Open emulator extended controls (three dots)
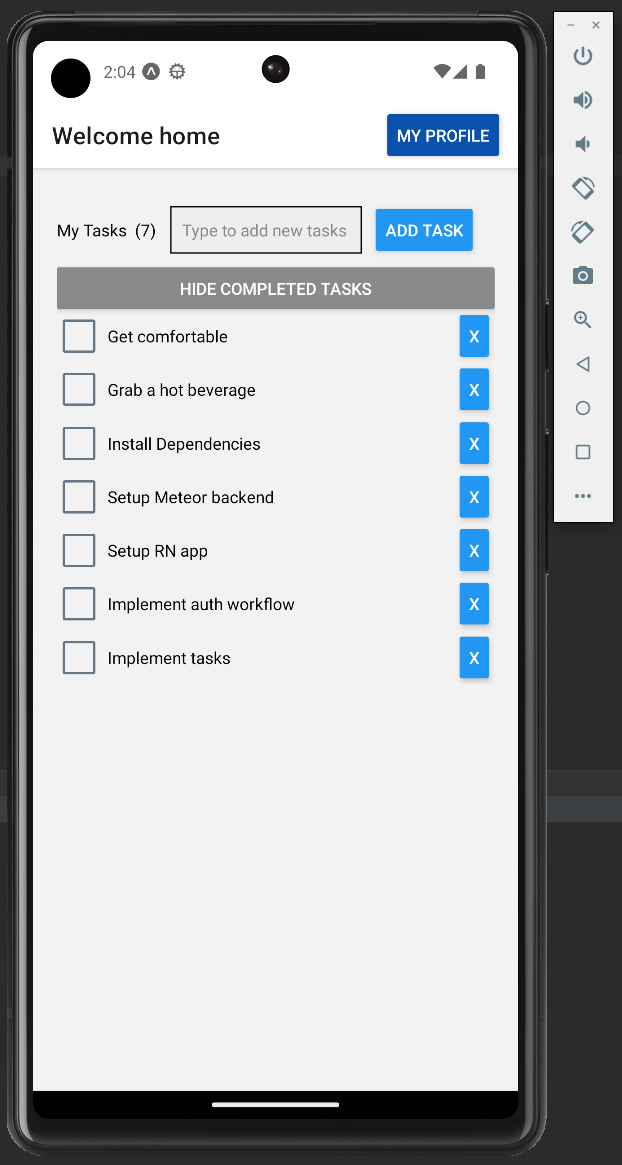622x1165 pixels. click(x=583, y=496)
